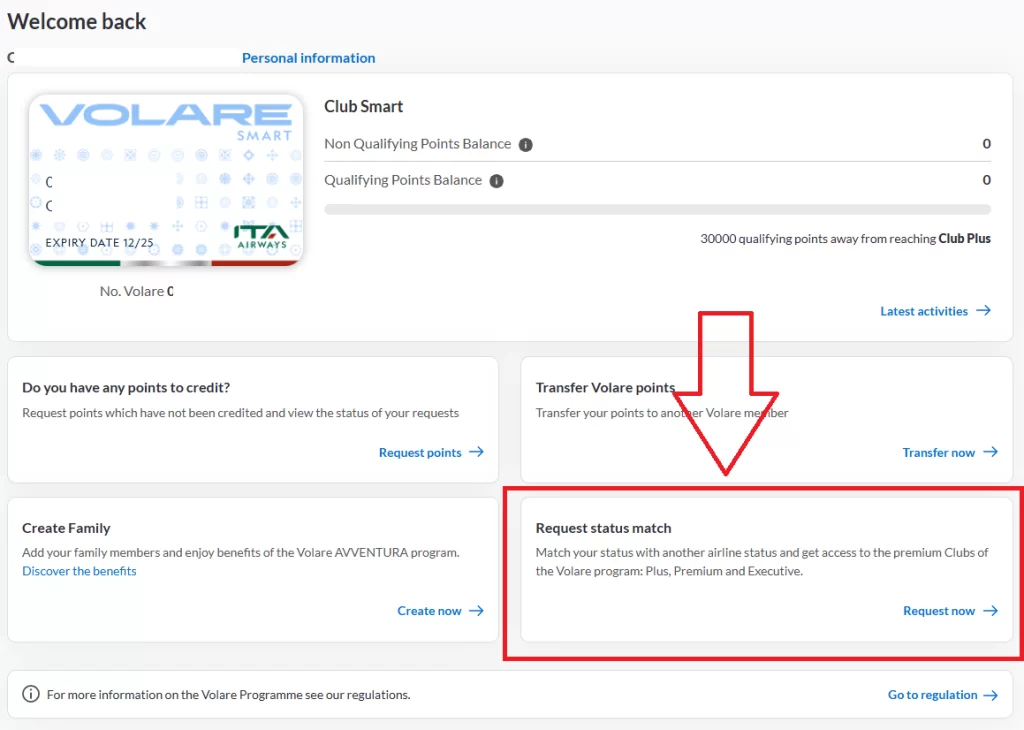This screenshot has height=730, width=1024.
Task: Open the Go to regulation link text
Action: tap(932, 695)
